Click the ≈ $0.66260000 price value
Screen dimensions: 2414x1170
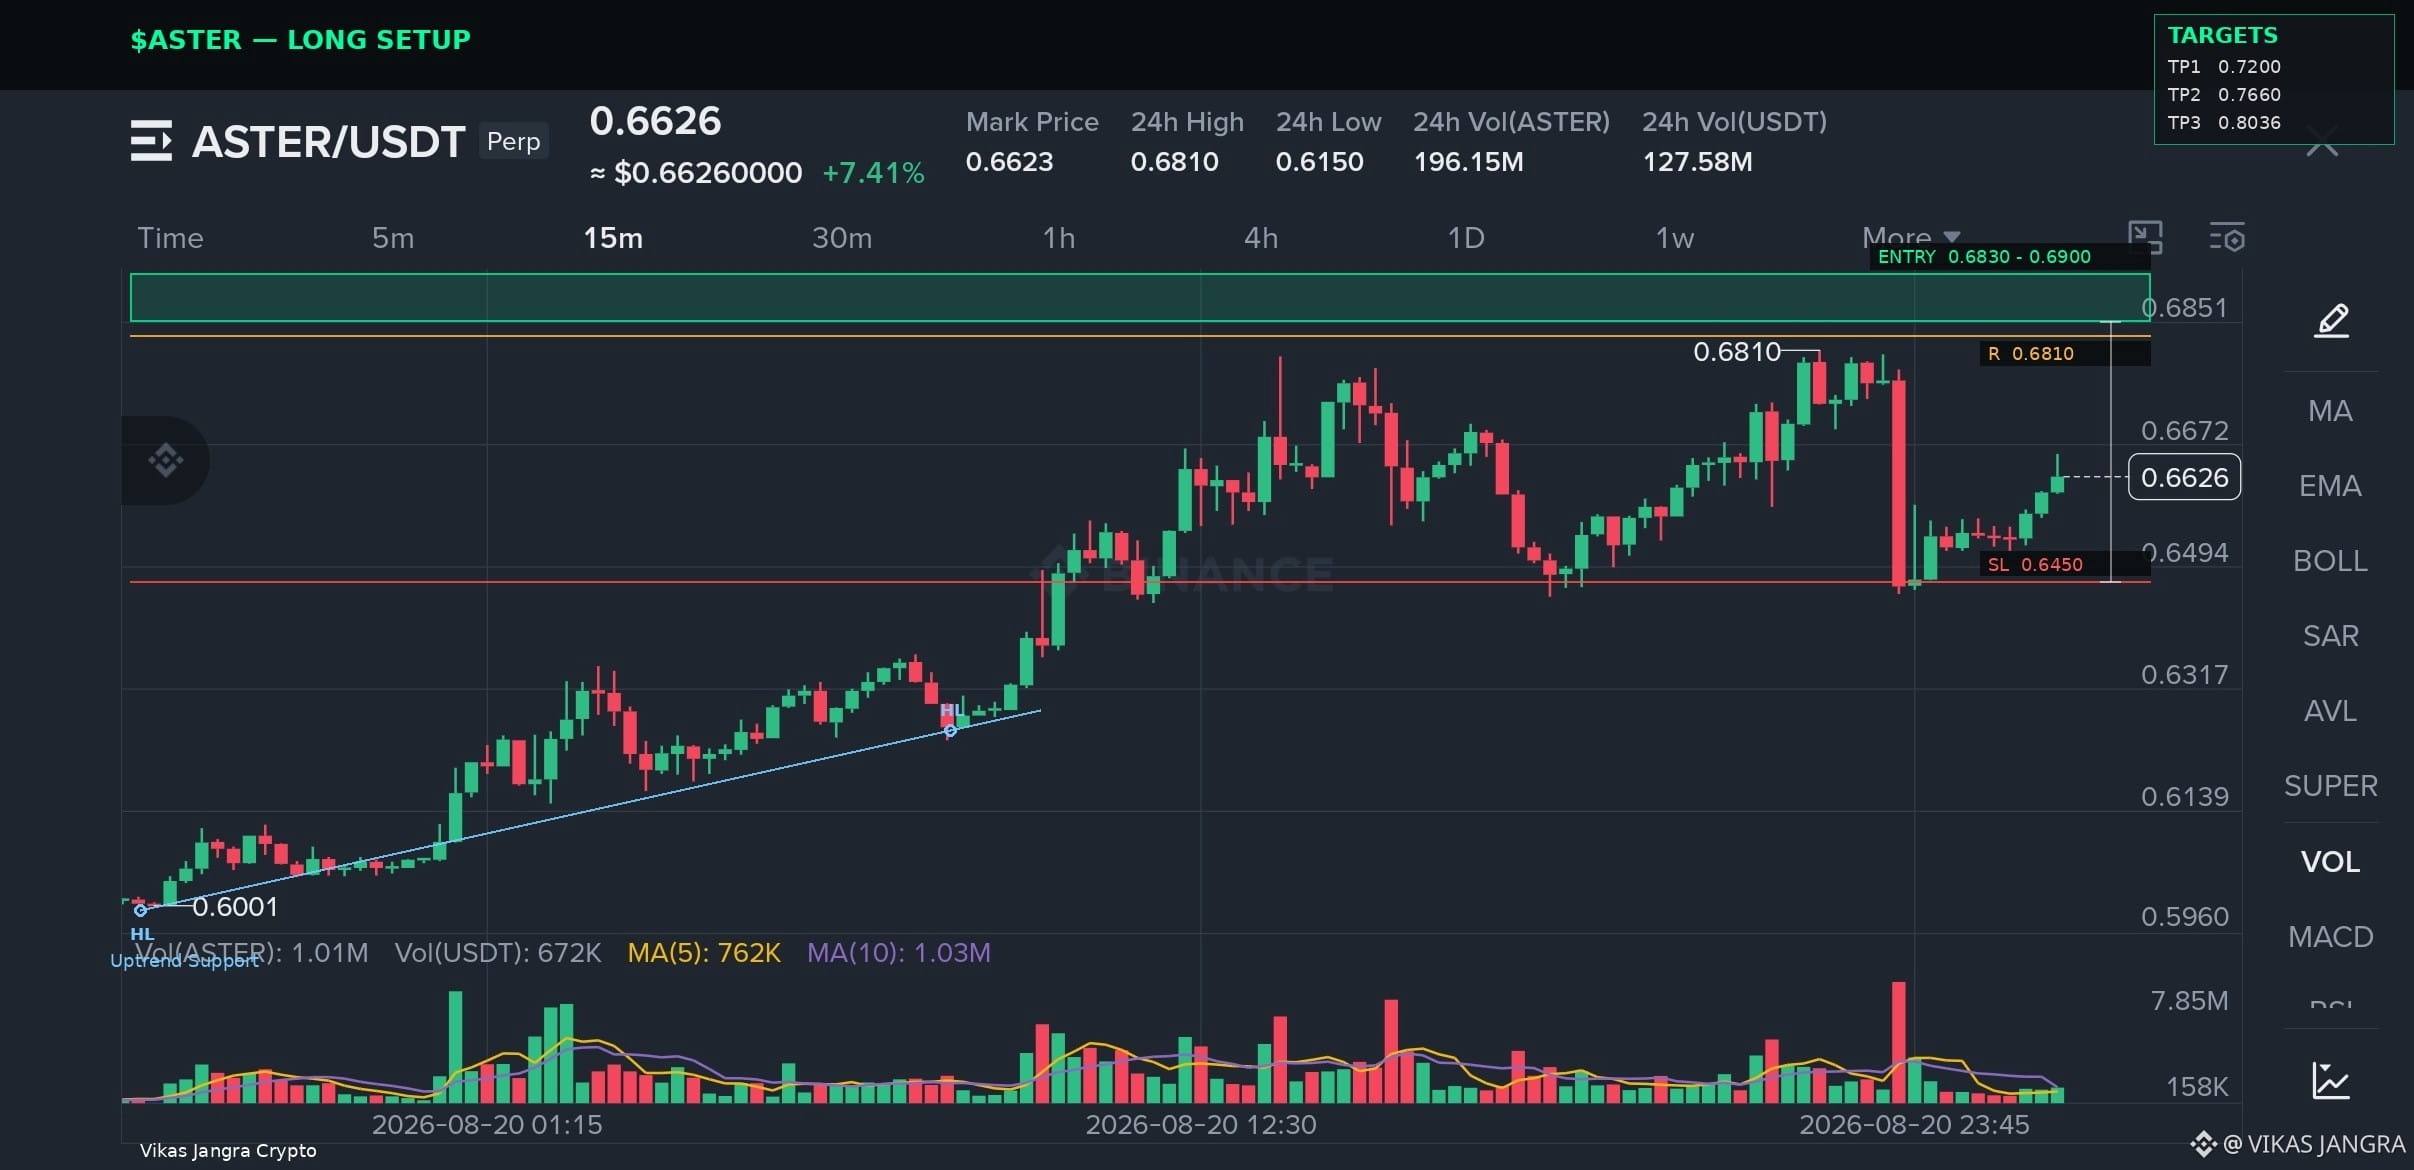click(696, 173)
